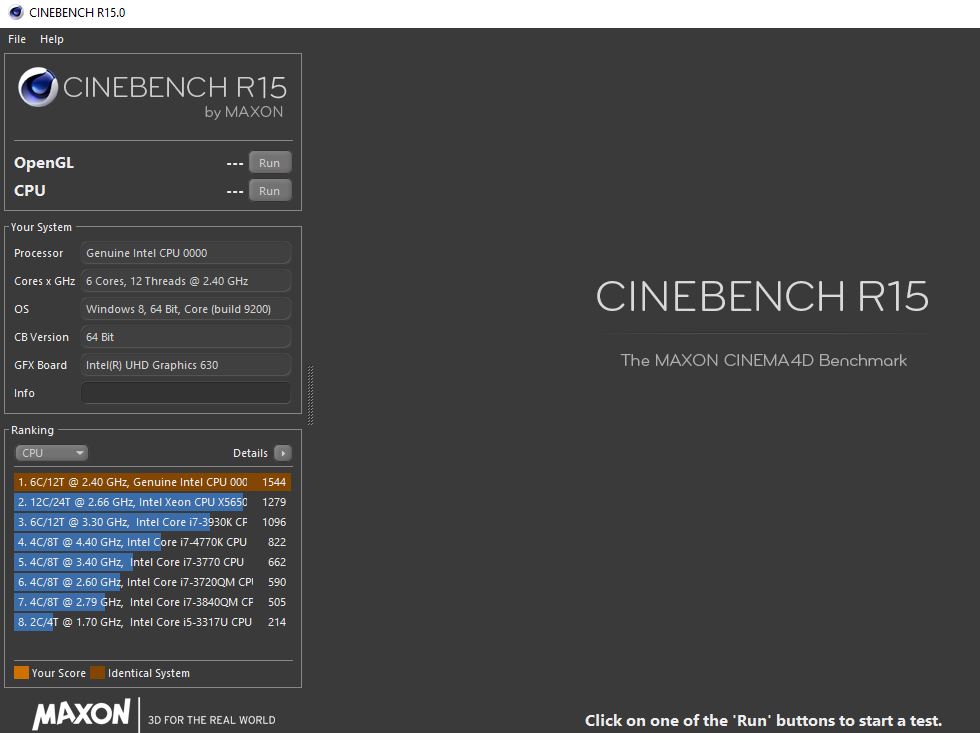Click the Processor field showing Genuine Intel CPU

click(x=186, y=253)
